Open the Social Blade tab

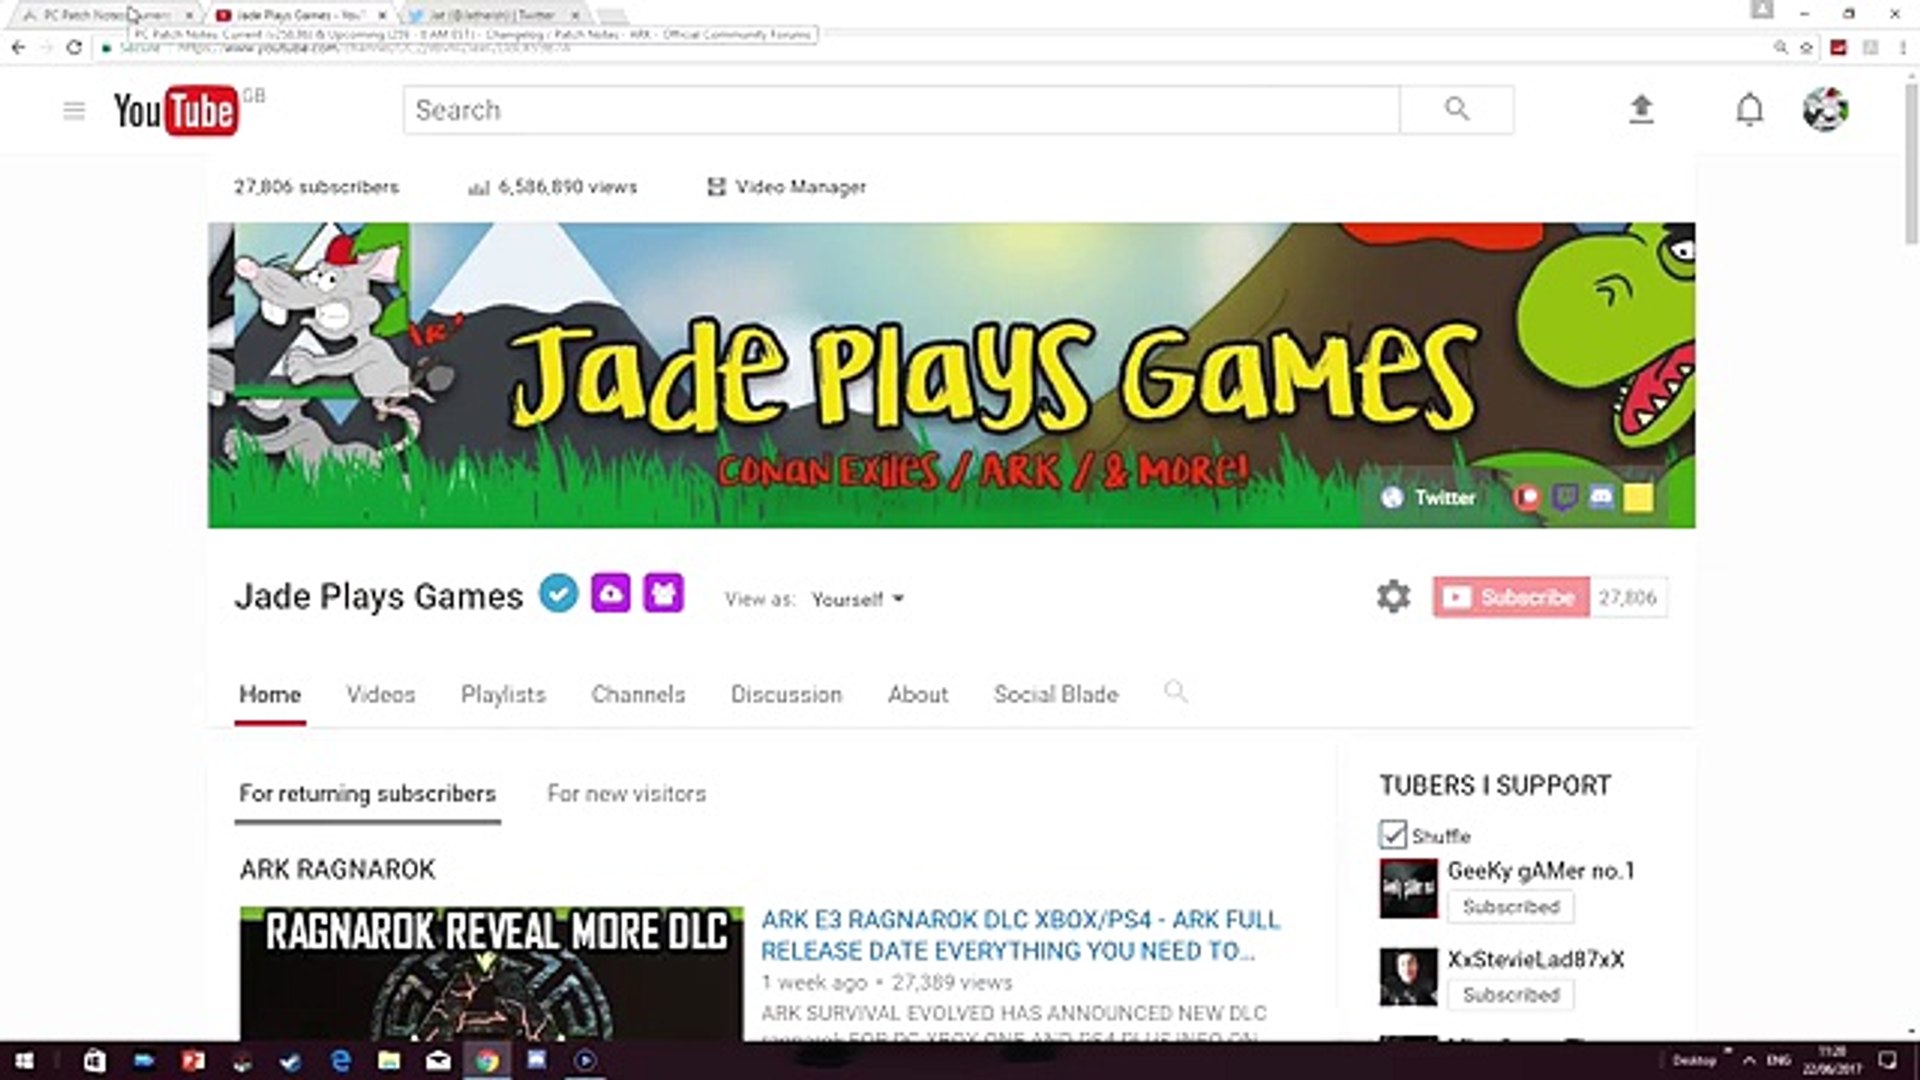pos(1055,694)
